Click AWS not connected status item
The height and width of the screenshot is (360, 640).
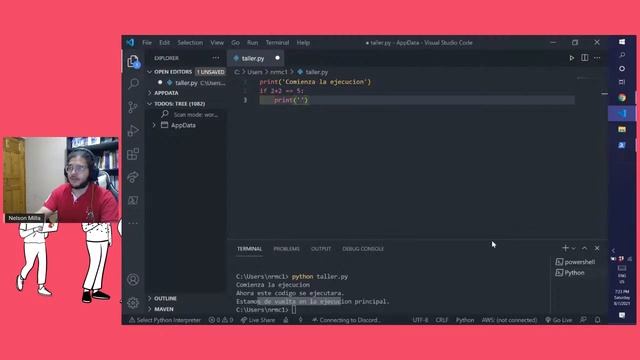tap(509, 320)
